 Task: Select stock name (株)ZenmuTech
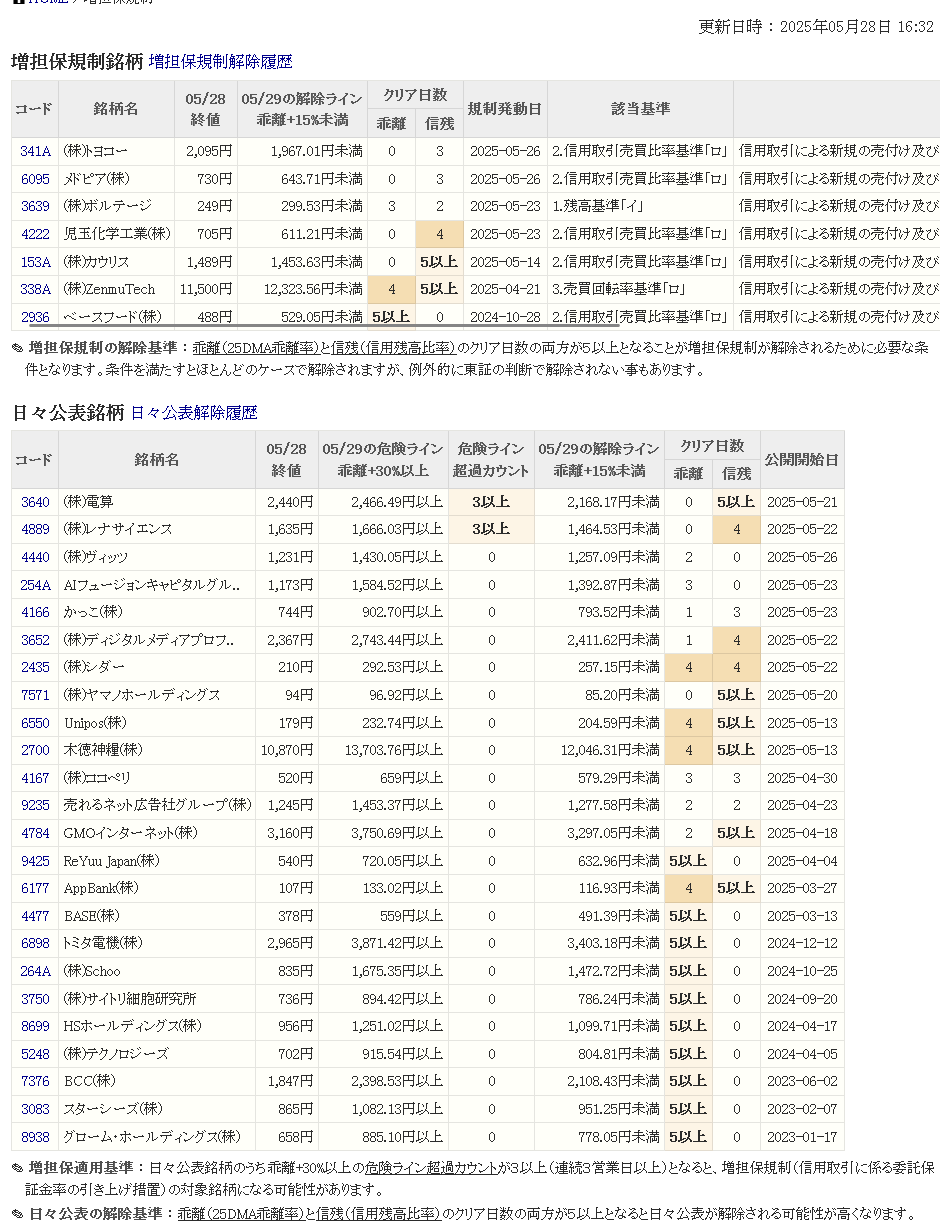(x=109, y=289)
